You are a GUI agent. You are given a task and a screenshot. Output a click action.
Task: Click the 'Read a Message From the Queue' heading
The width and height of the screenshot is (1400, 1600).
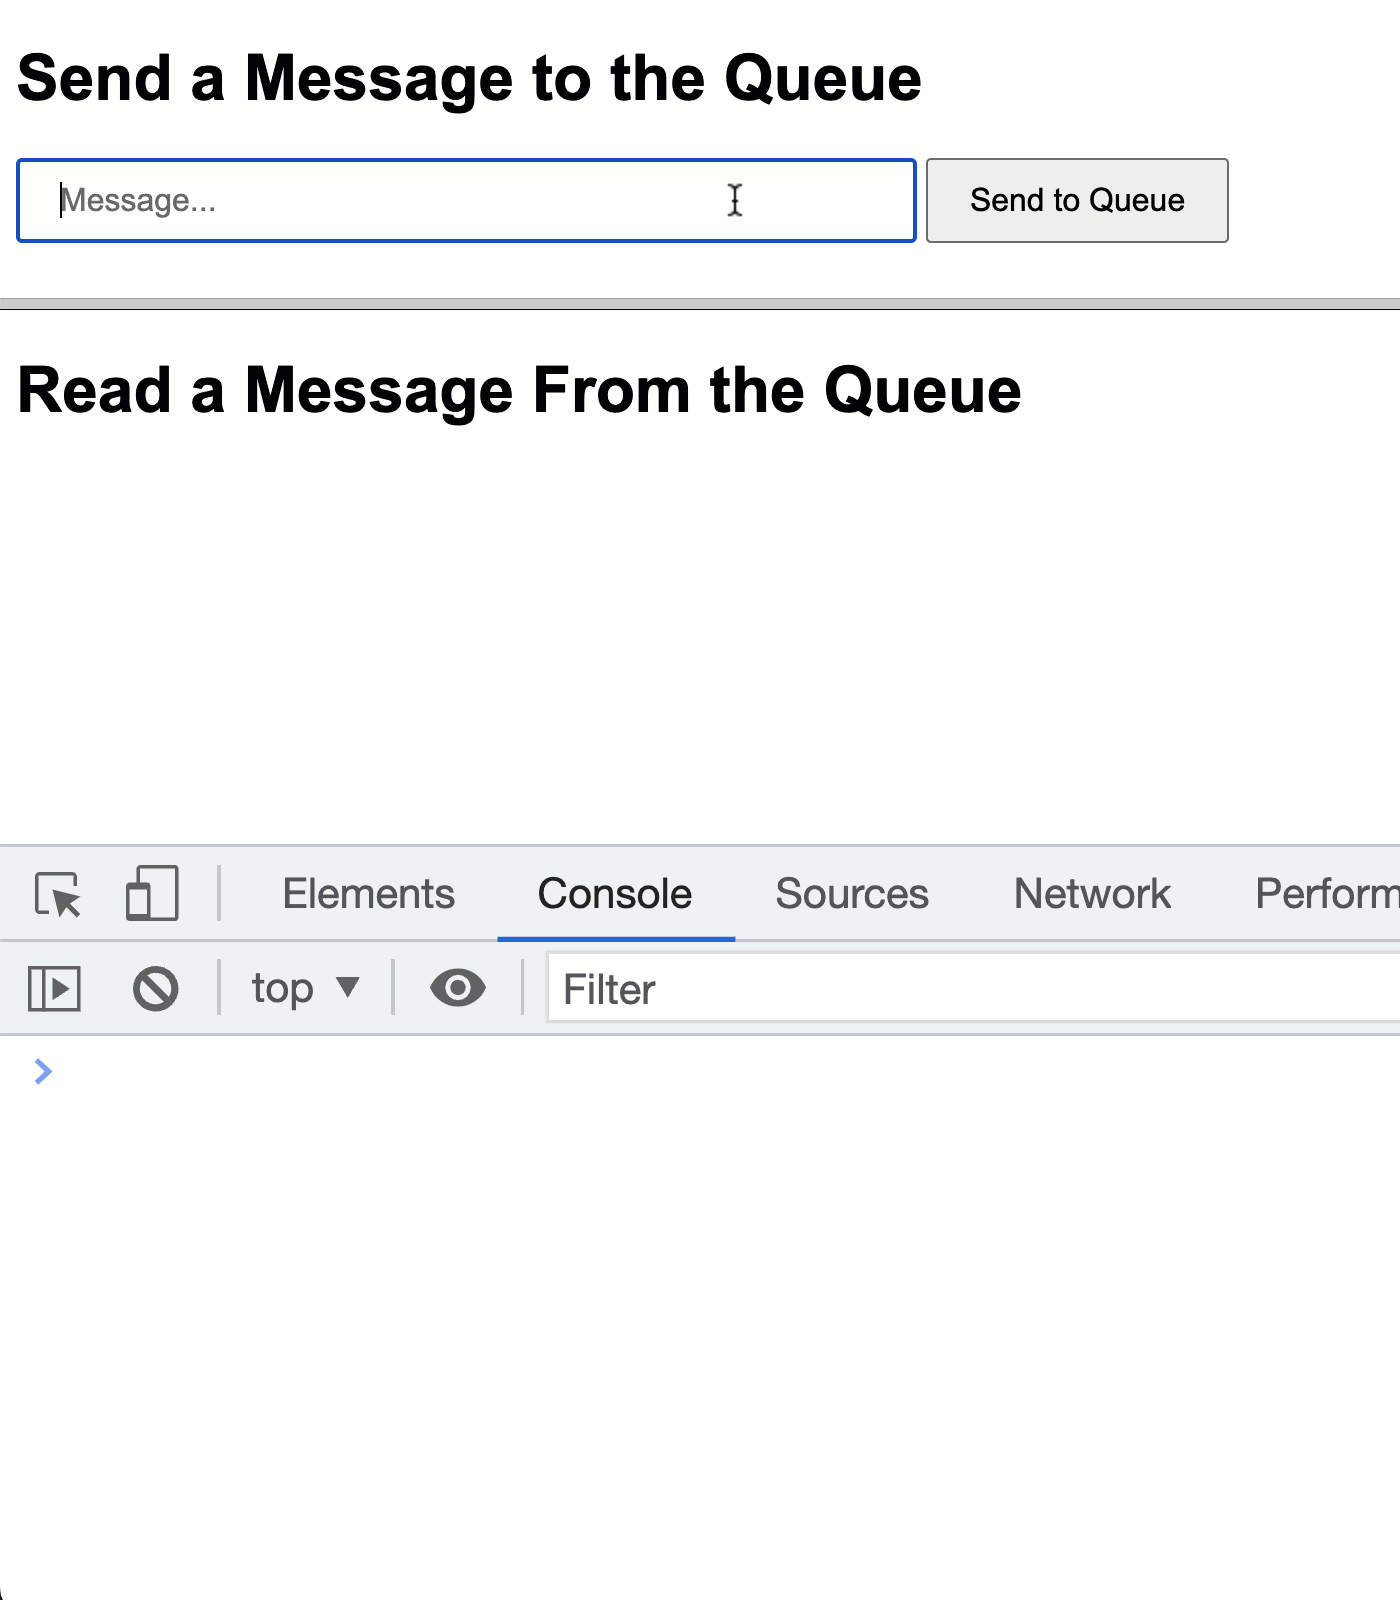pos(519,390)
